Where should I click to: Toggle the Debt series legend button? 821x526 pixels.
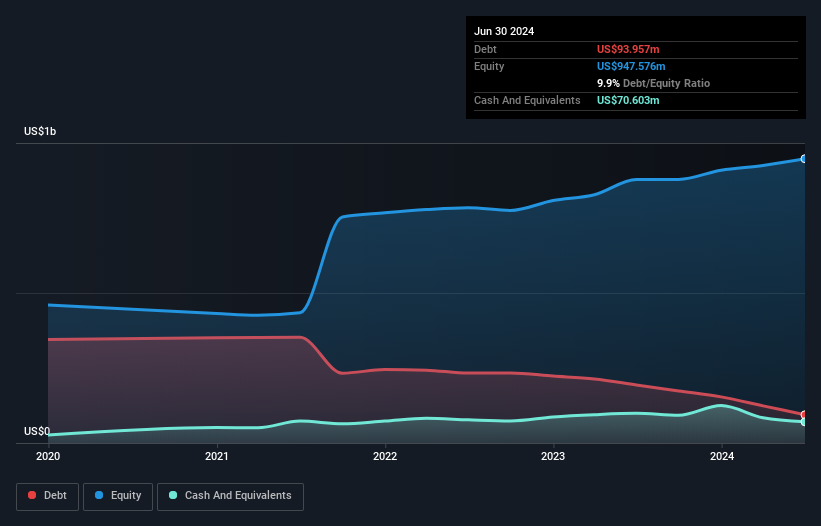coord(48,496)
